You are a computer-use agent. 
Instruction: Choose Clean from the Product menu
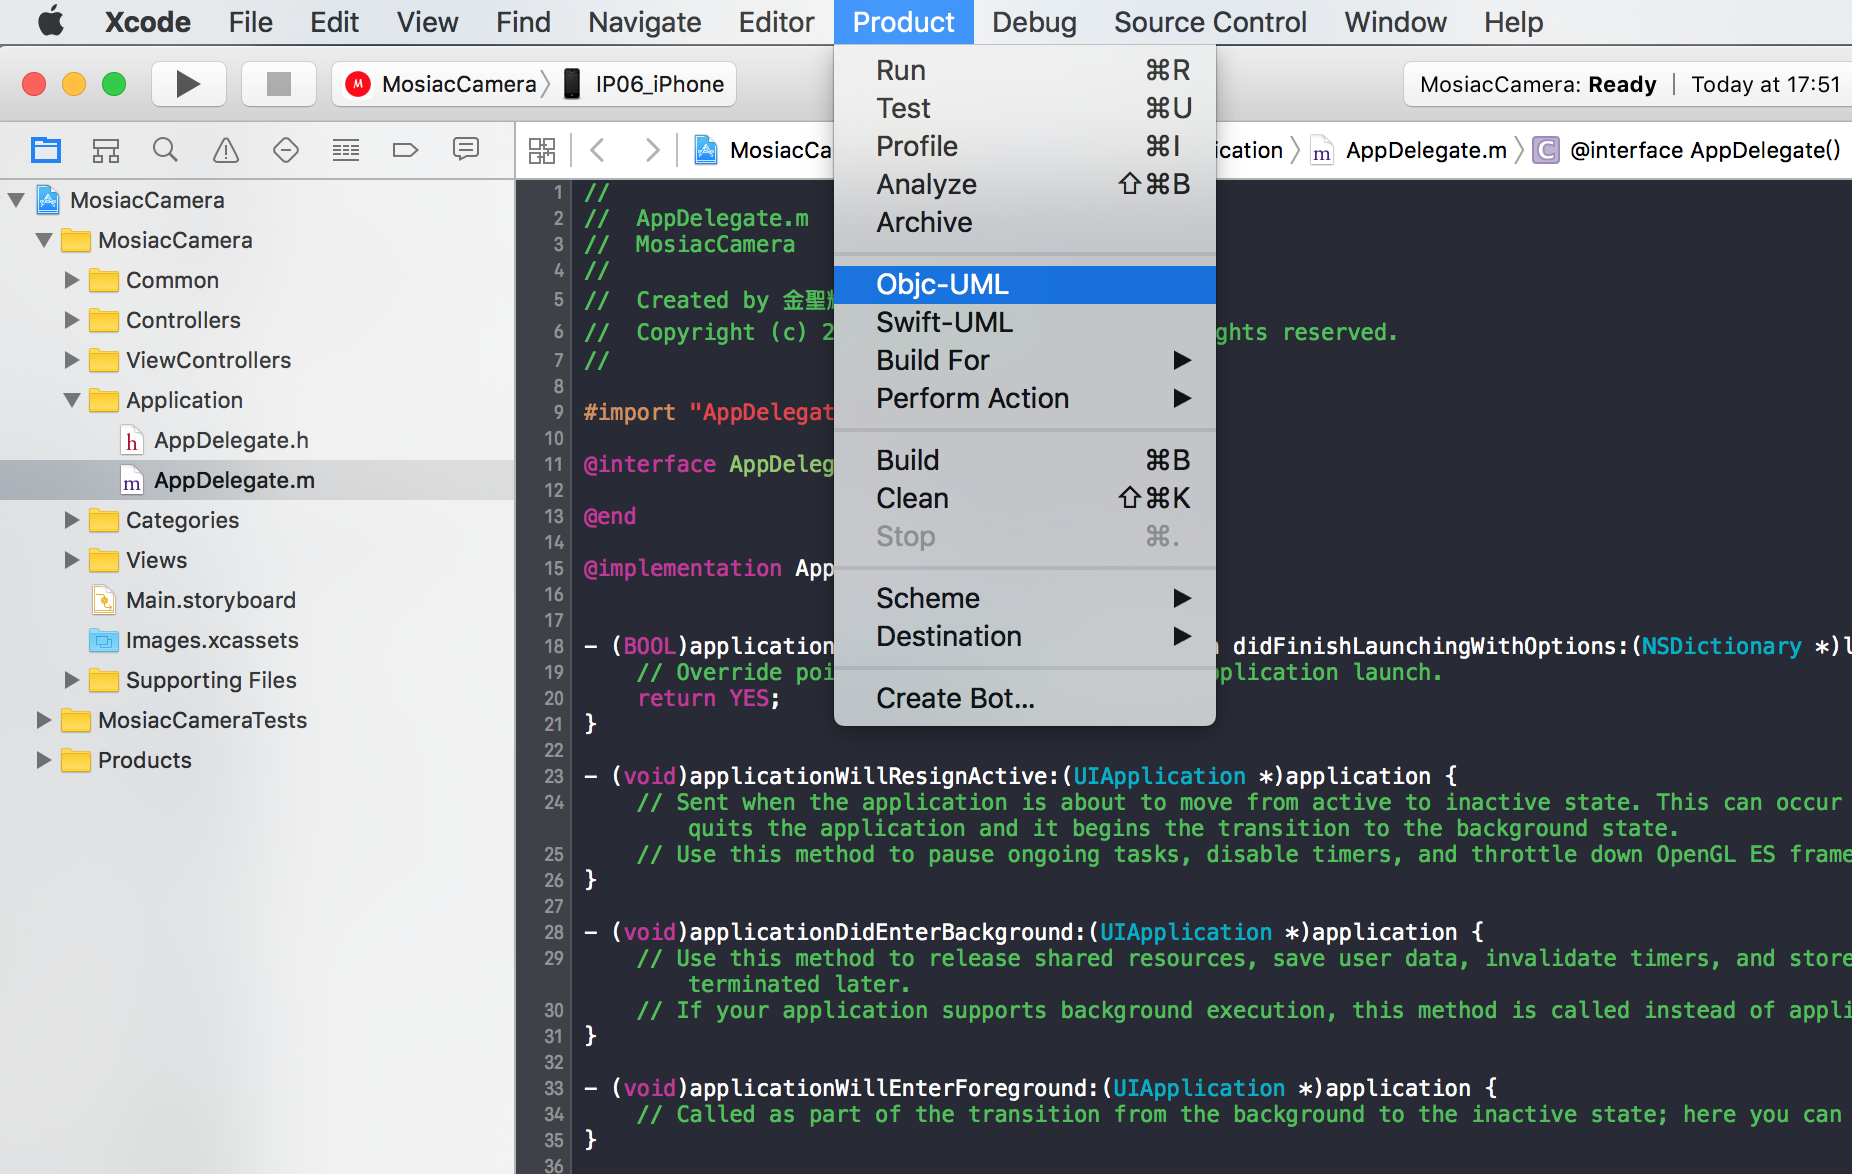(1025, 498)
